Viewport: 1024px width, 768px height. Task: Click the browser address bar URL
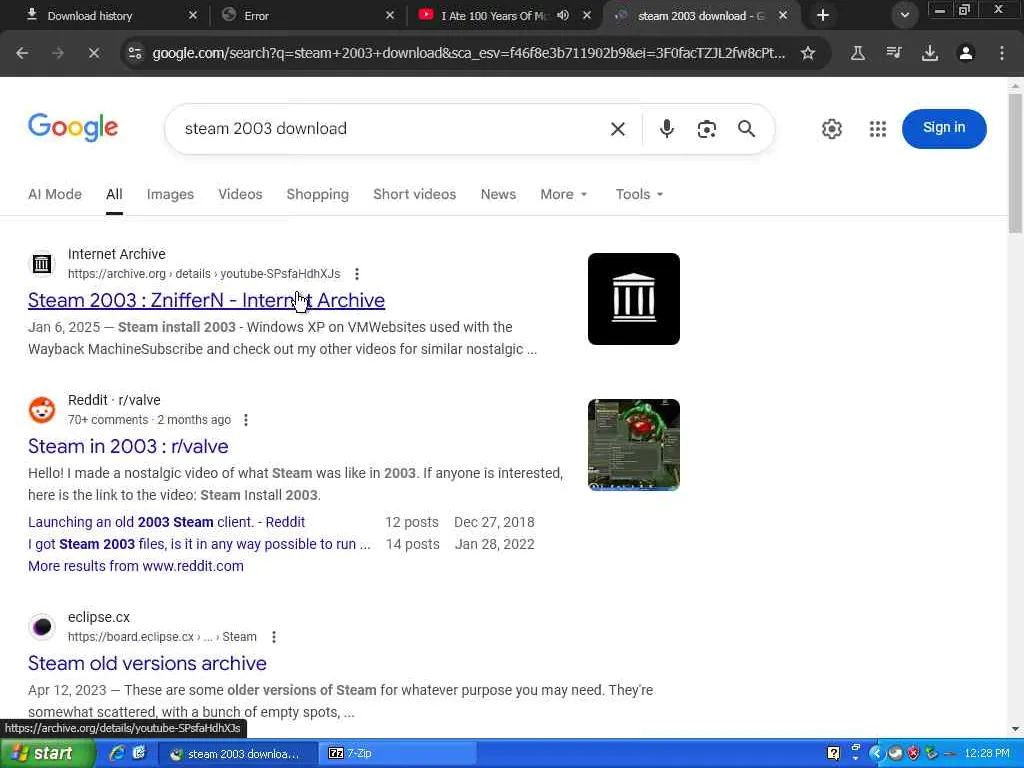468,54
